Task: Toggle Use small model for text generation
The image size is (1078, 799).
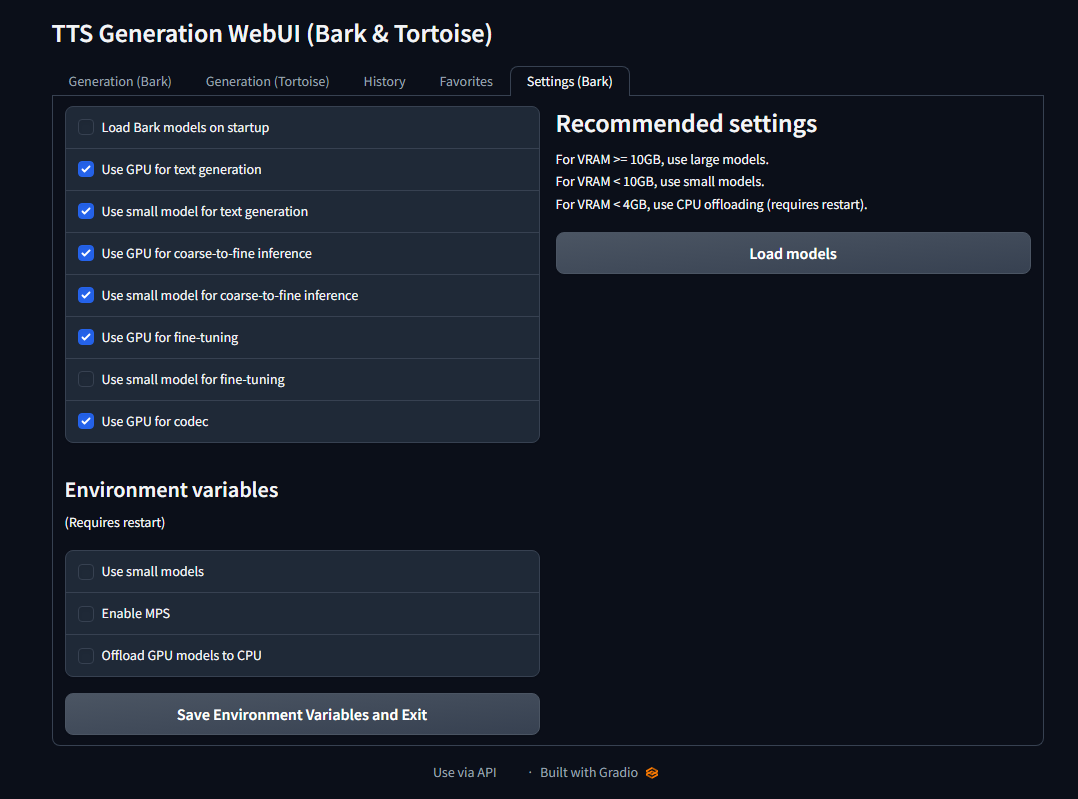Action: [x=86, y=211]
